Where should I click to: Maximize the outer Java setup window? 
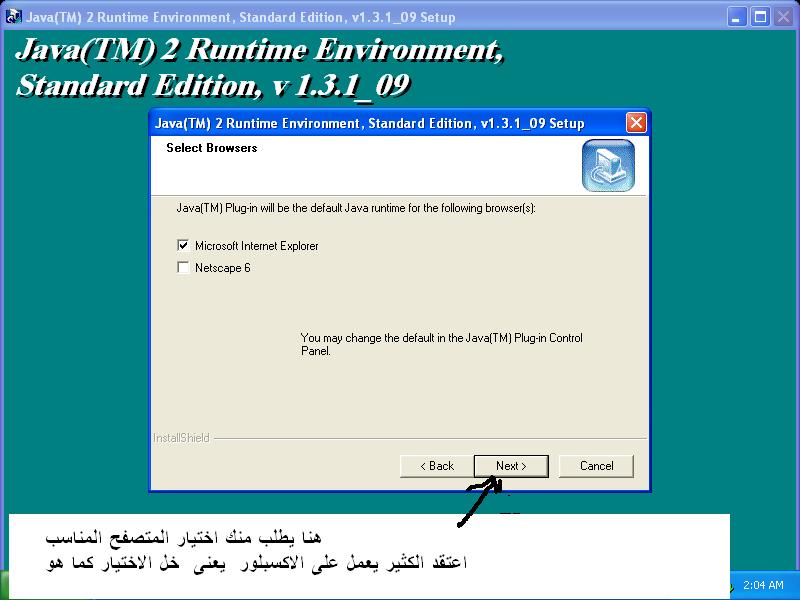click(x=760, y=17)
